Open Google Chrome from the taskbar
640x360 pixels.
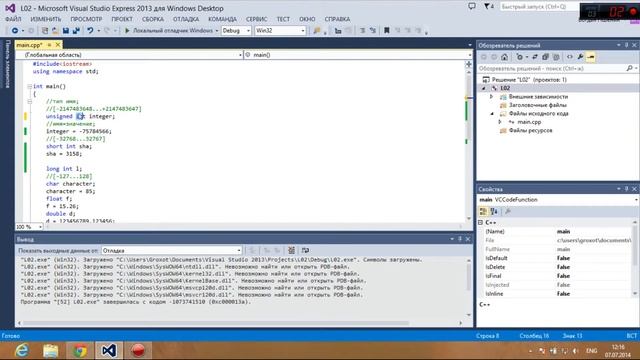[x=80, y=351]
